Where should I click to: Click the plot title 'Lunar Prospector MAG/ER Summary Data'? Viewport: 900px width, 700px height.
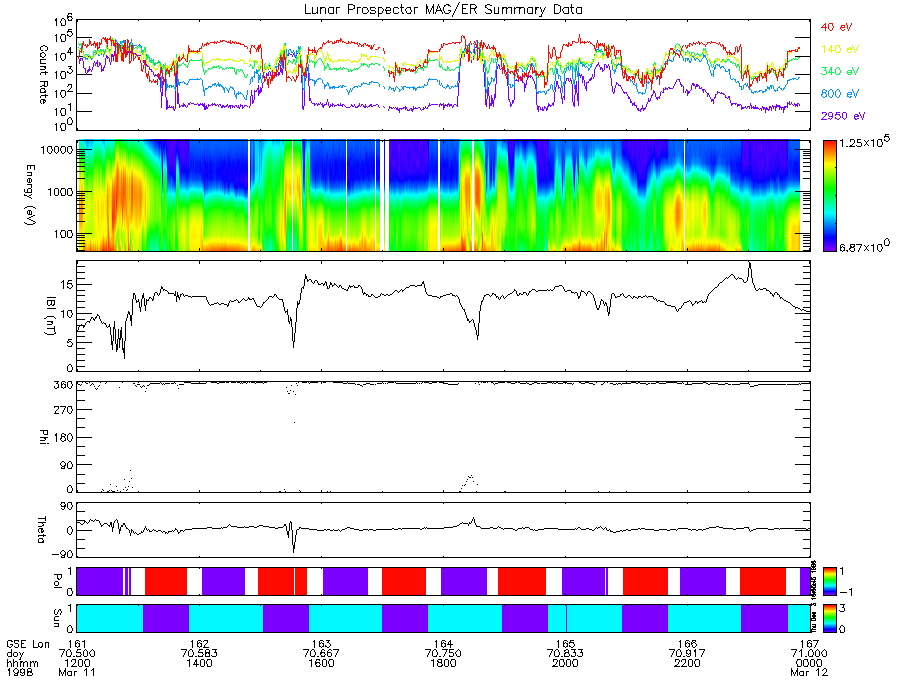pos(443,10)
